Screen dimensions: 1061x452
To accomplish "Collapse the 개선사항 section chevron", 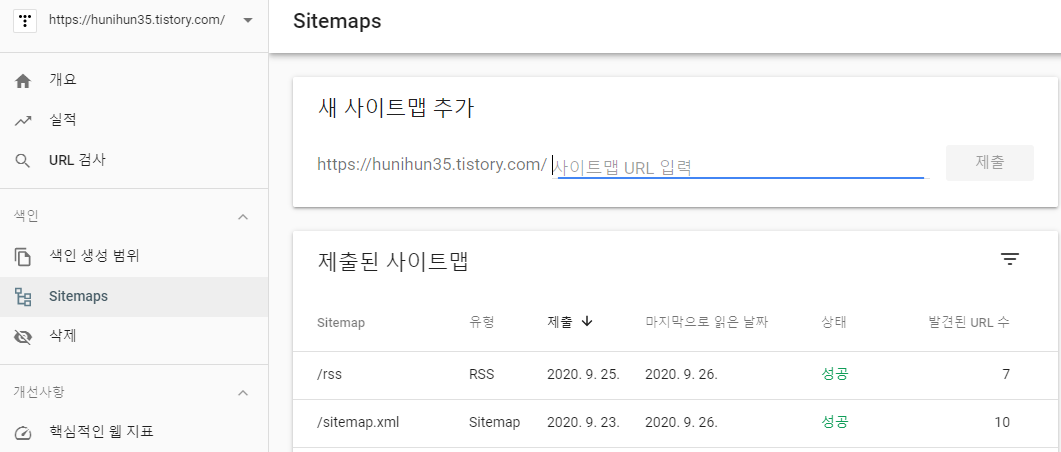I will 244,393.
